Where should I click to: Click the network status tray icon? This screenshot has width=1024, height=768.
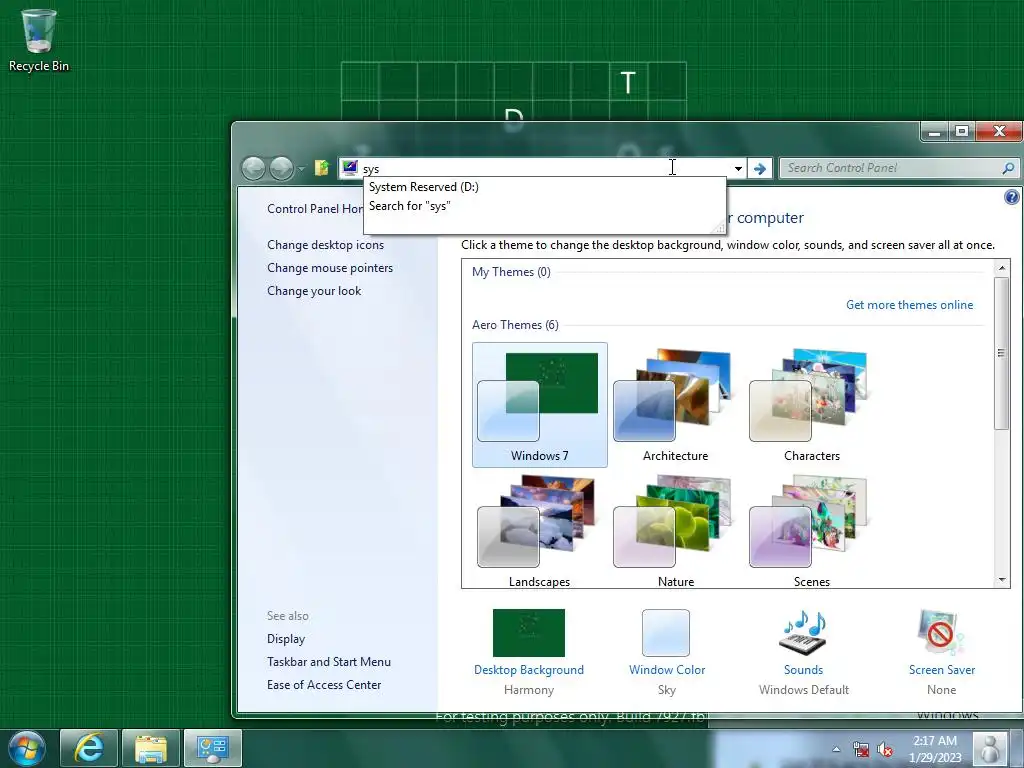click(x=861, y=749)
